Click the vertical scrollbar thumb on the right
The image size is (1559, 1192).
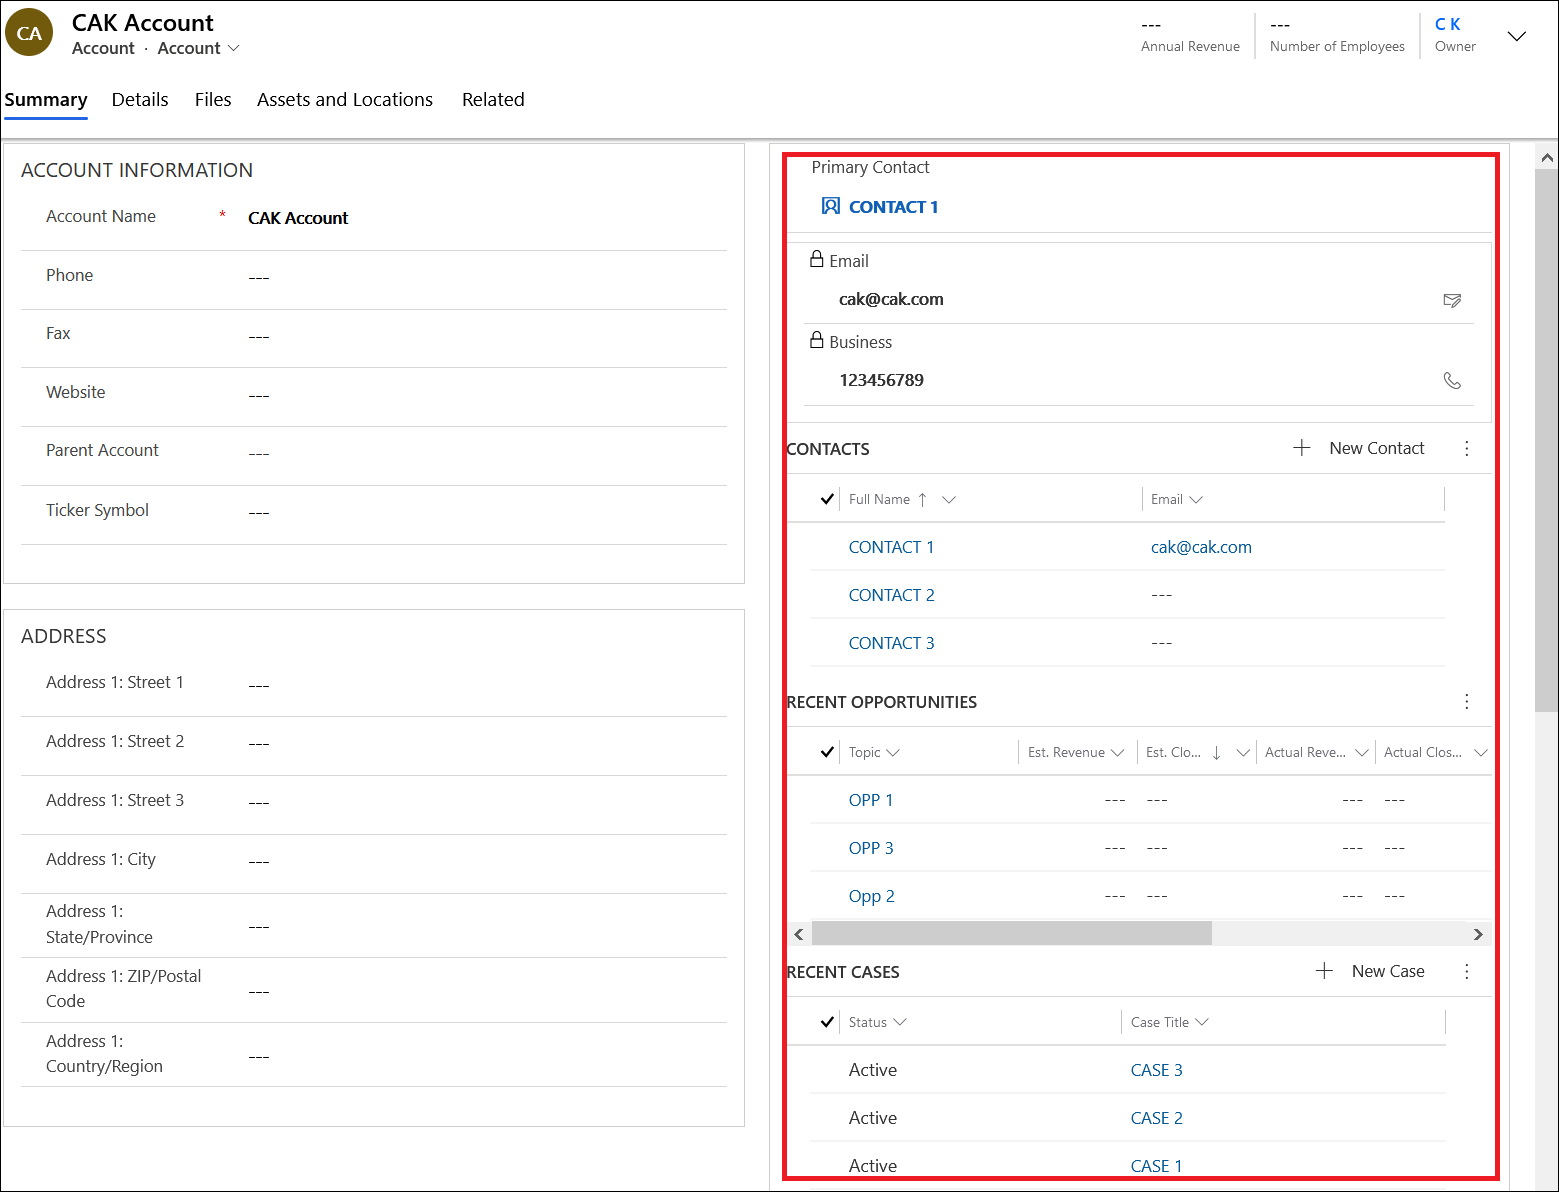click(1547, 440)
